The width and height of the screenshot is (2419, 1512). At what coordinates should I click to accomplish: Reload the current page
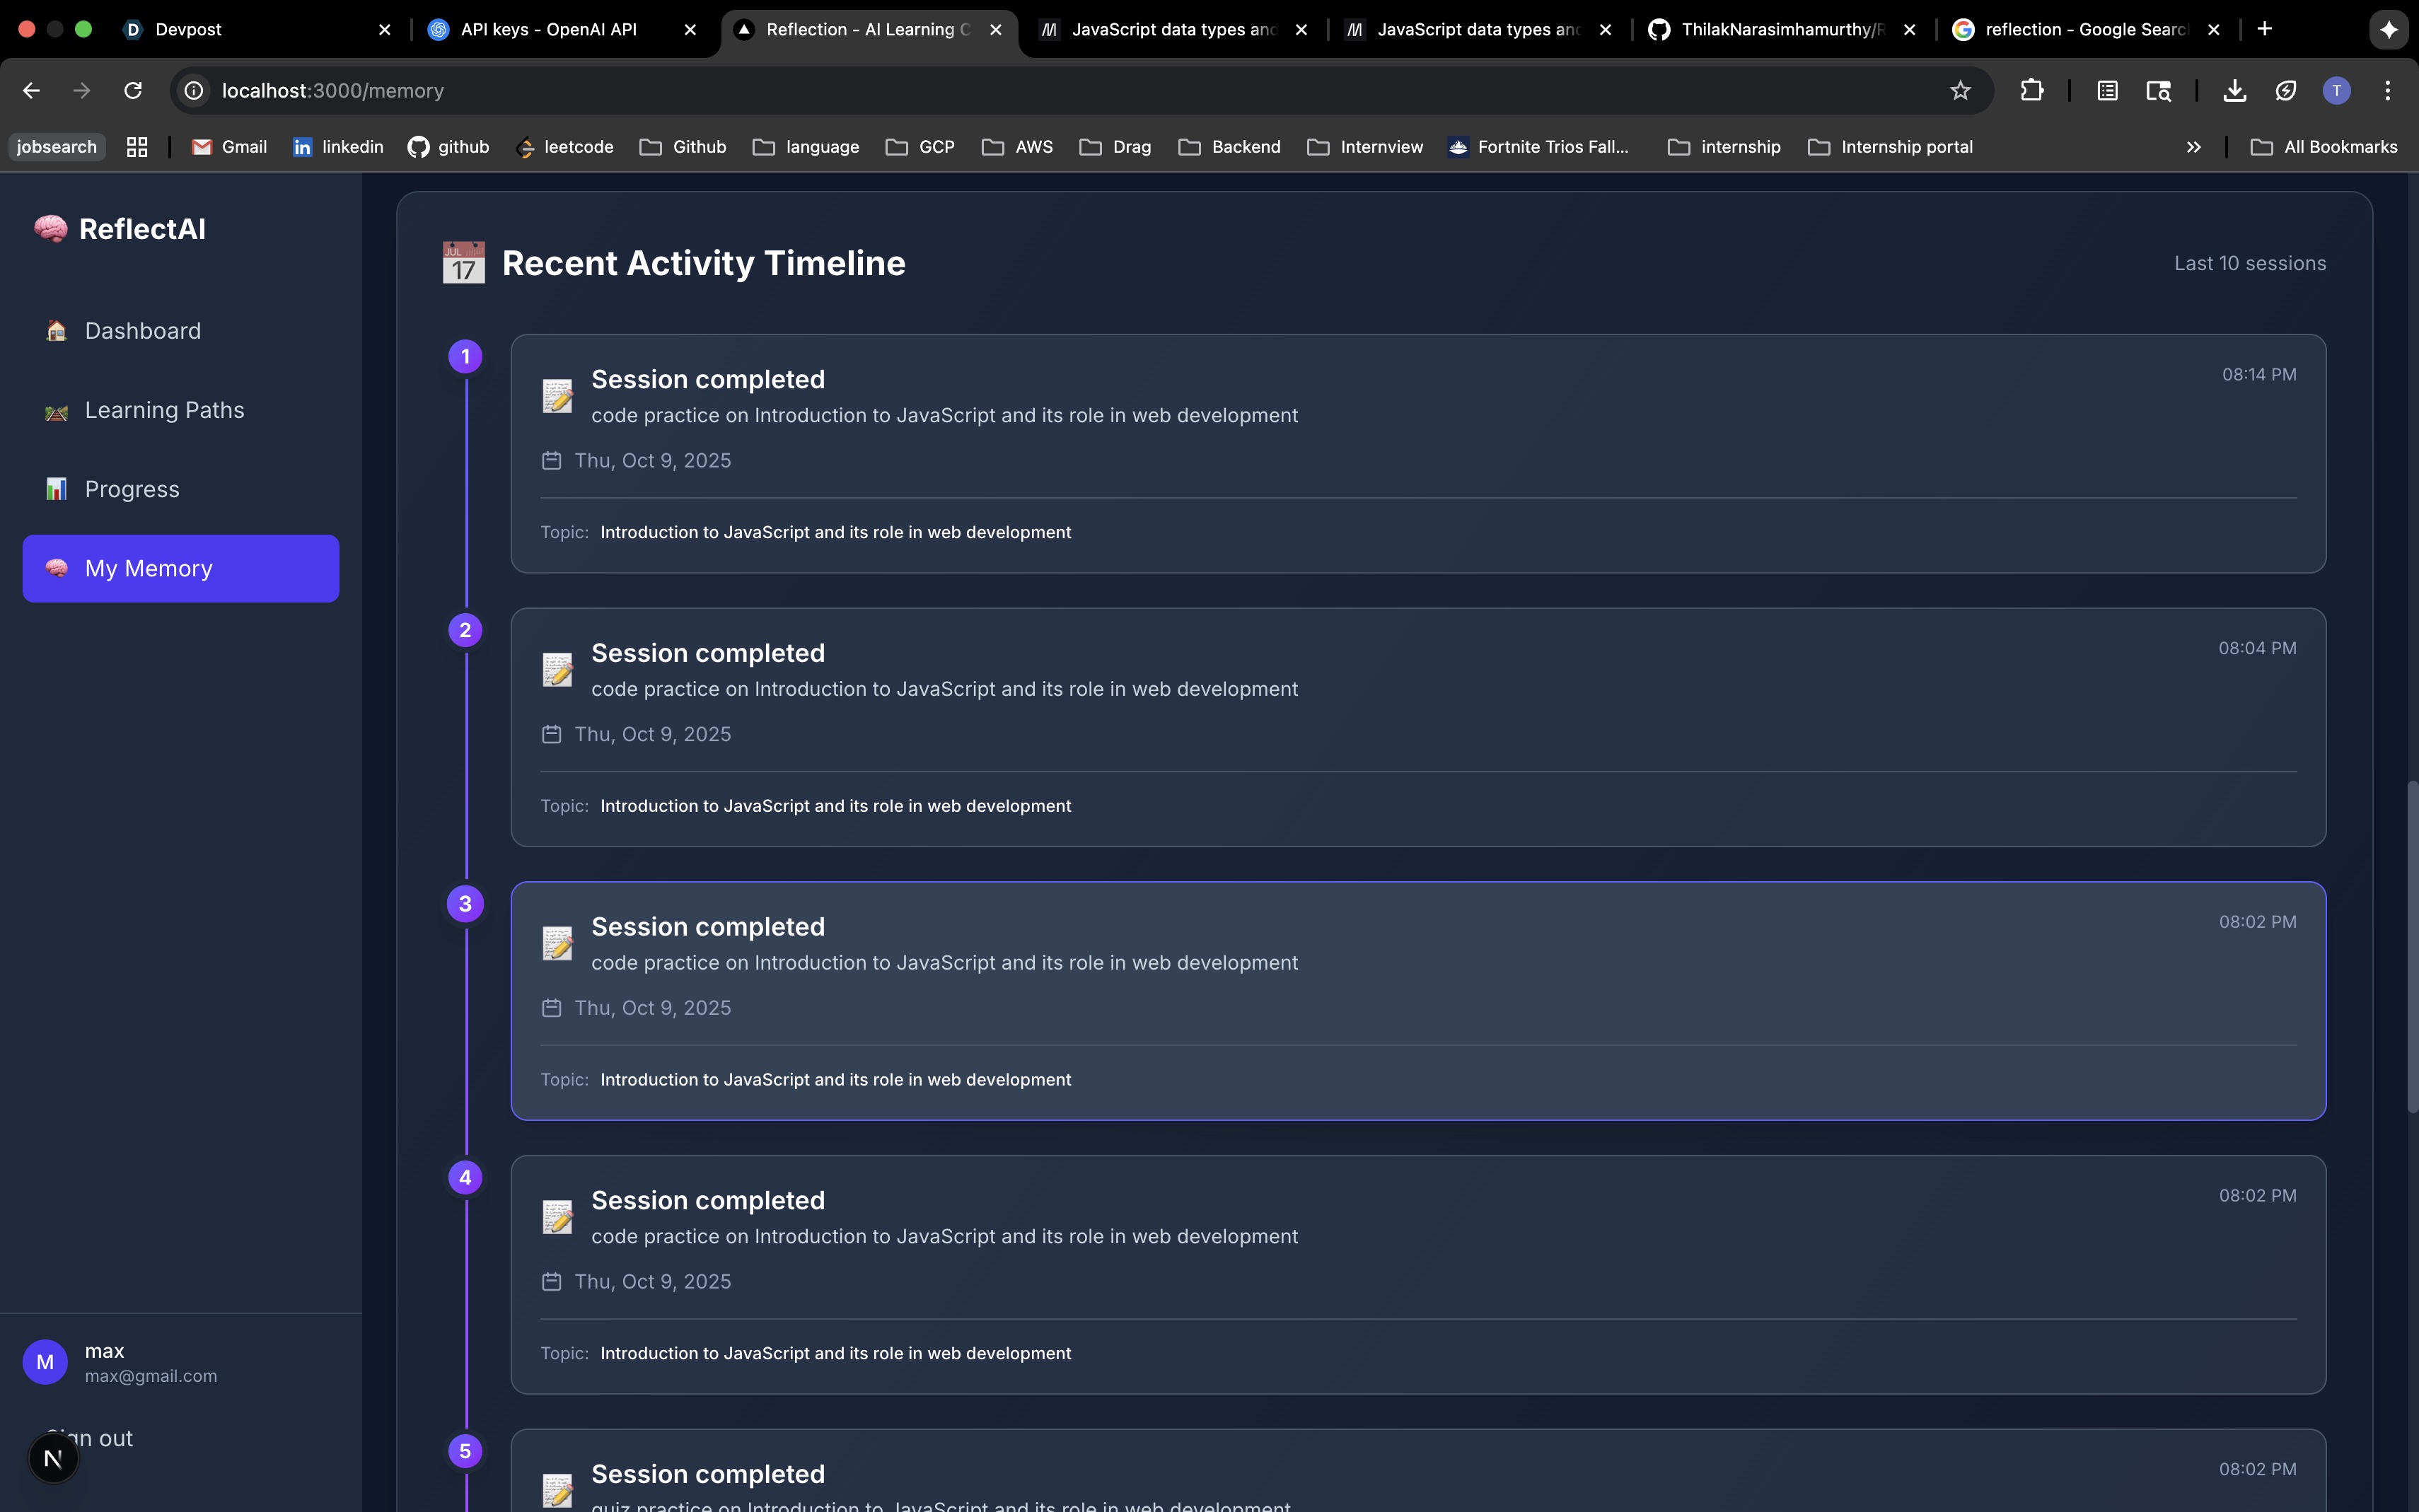(133, 91)
